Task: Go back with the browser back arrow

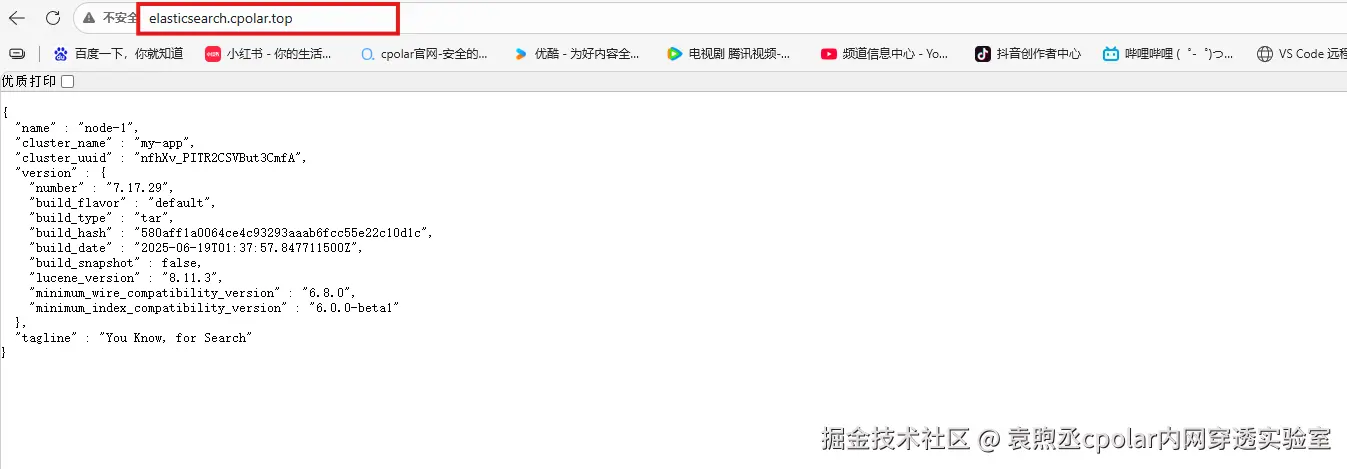Action: click(17, 18)
